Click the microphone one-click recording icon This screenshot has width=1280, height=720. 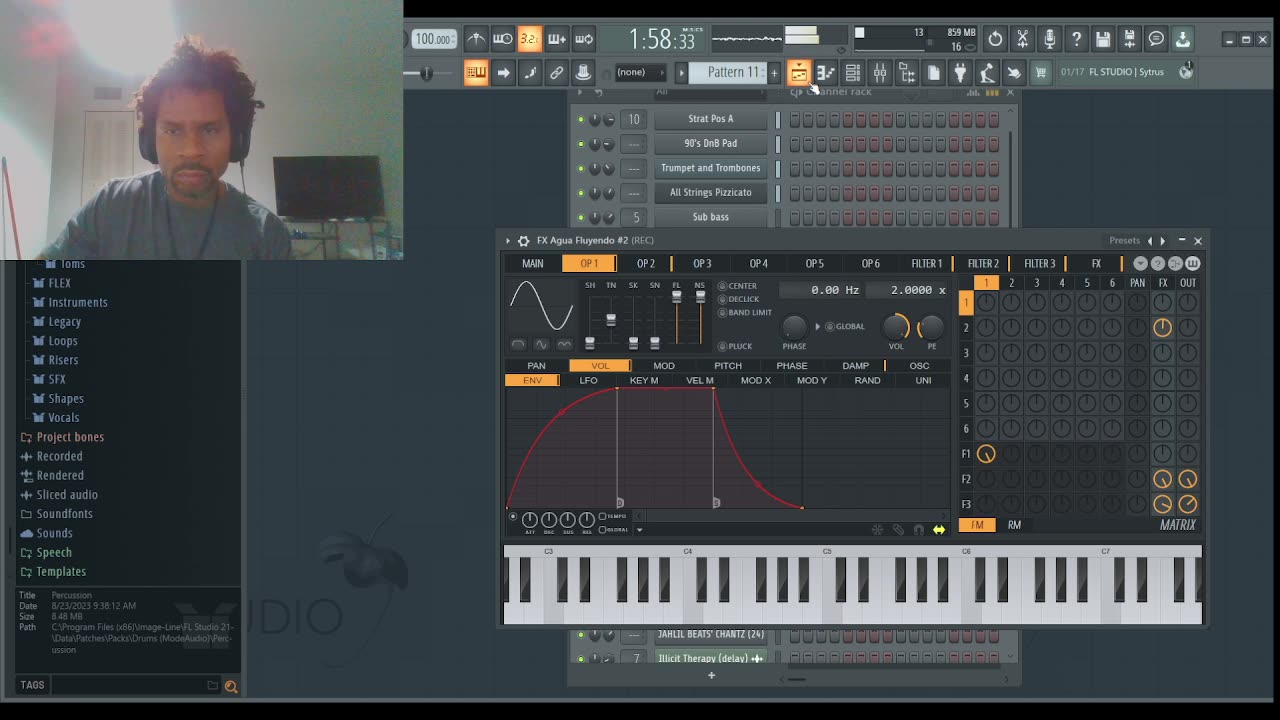[1049, 39]
